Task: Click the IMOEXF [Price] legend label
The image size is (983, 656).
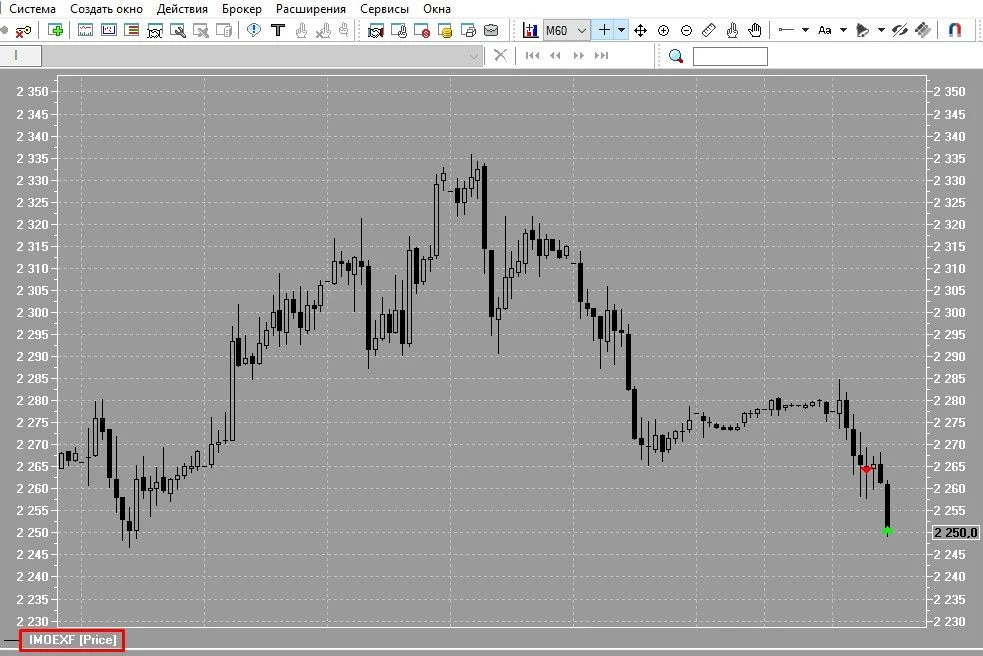Action: 72,640
